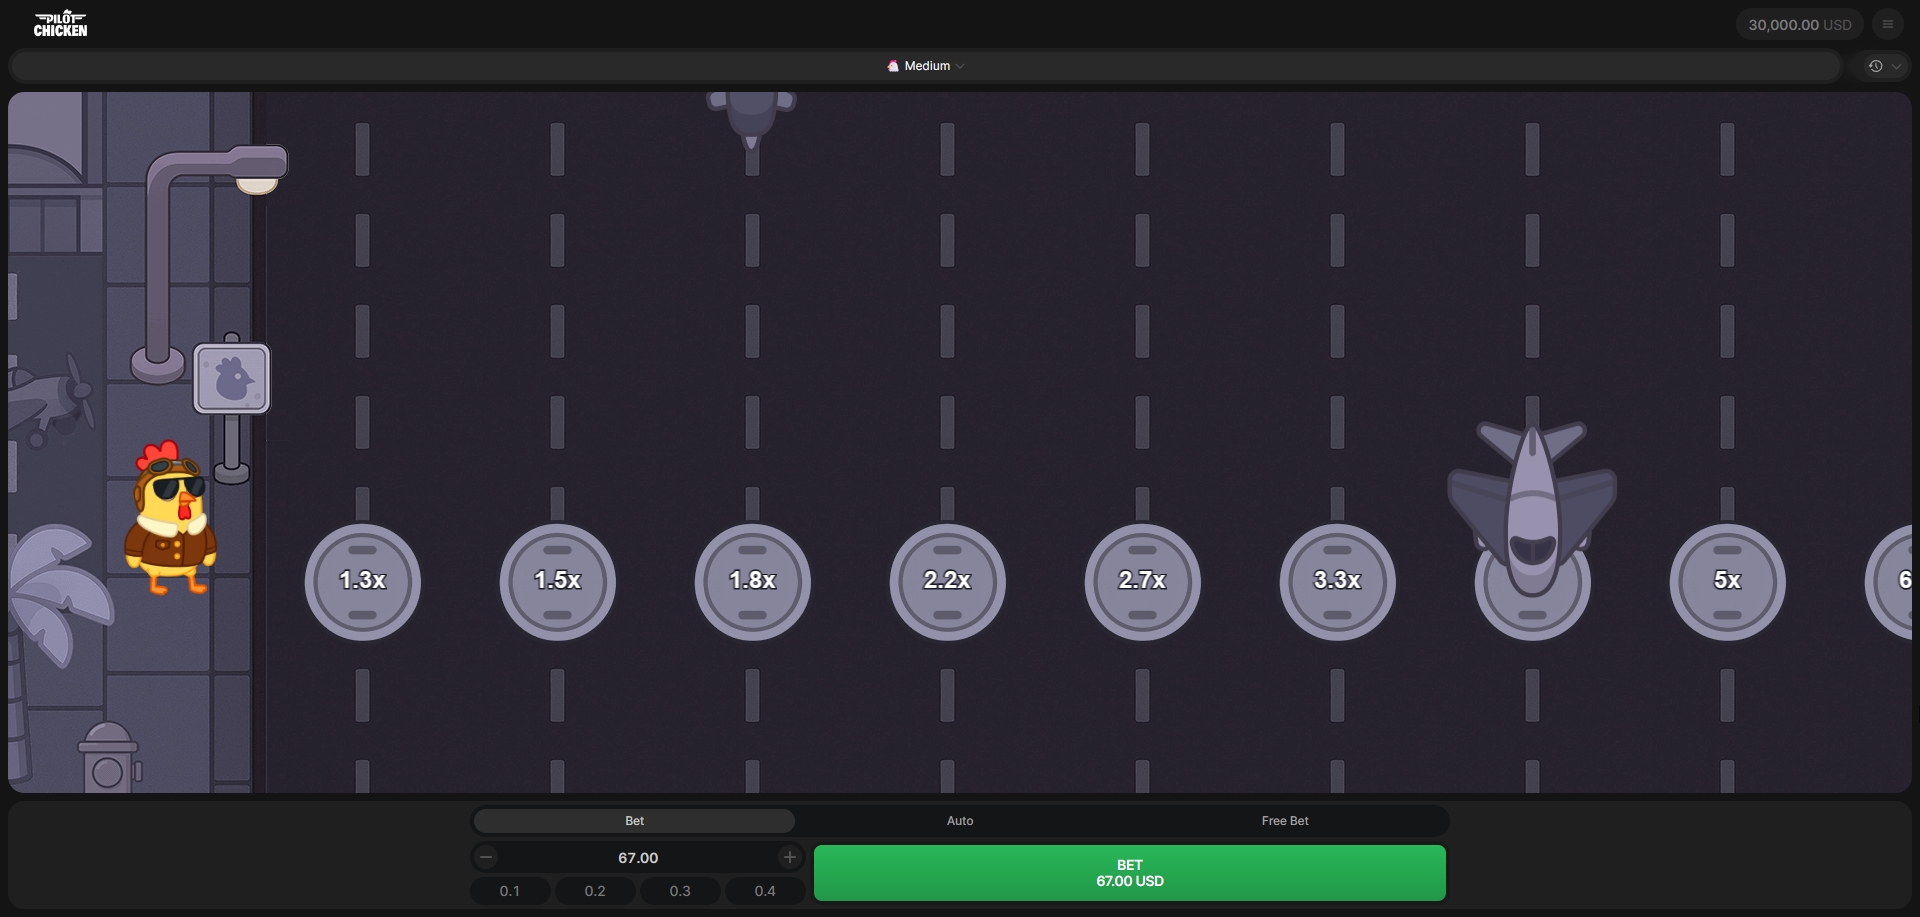Open the bet history clock icon
The height and width of the screenshot is (917, 1920).
pos(1875,66)
